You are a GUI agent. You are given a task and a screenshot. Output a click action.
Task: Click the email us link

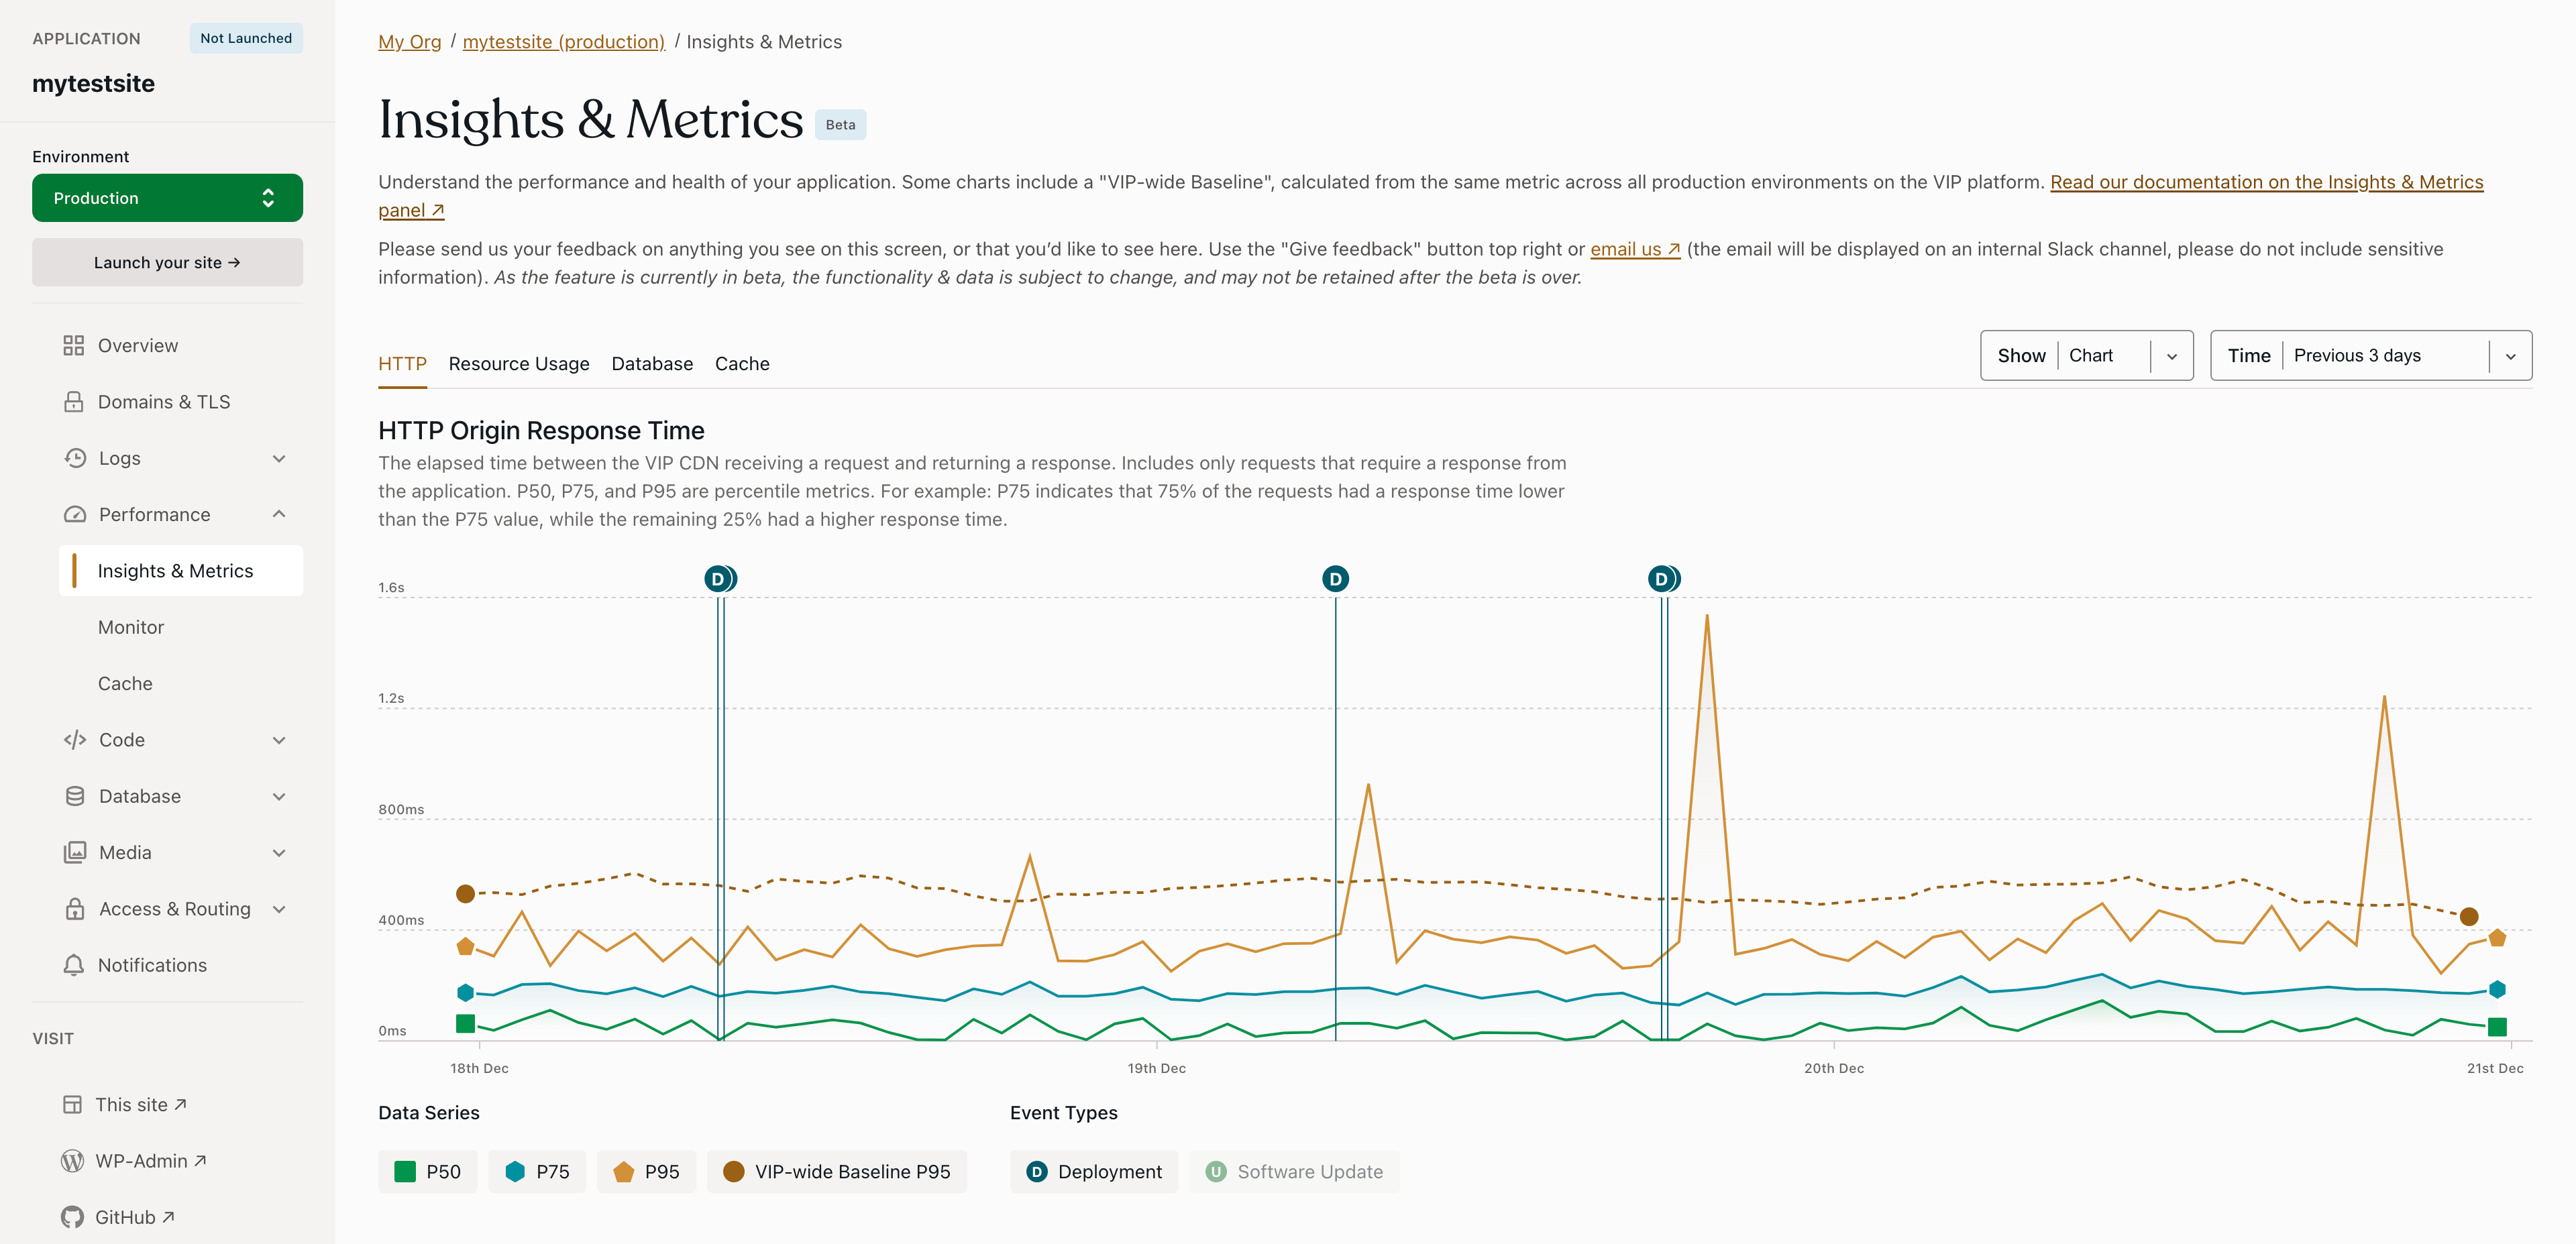(x=1635, y=249)
